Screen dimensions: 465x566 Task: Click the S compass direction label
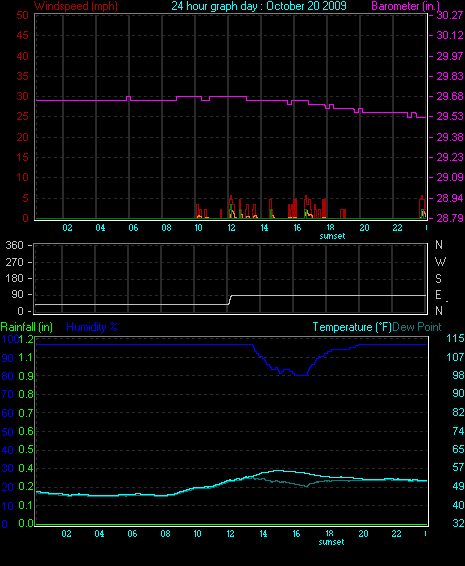pos(438,278)
